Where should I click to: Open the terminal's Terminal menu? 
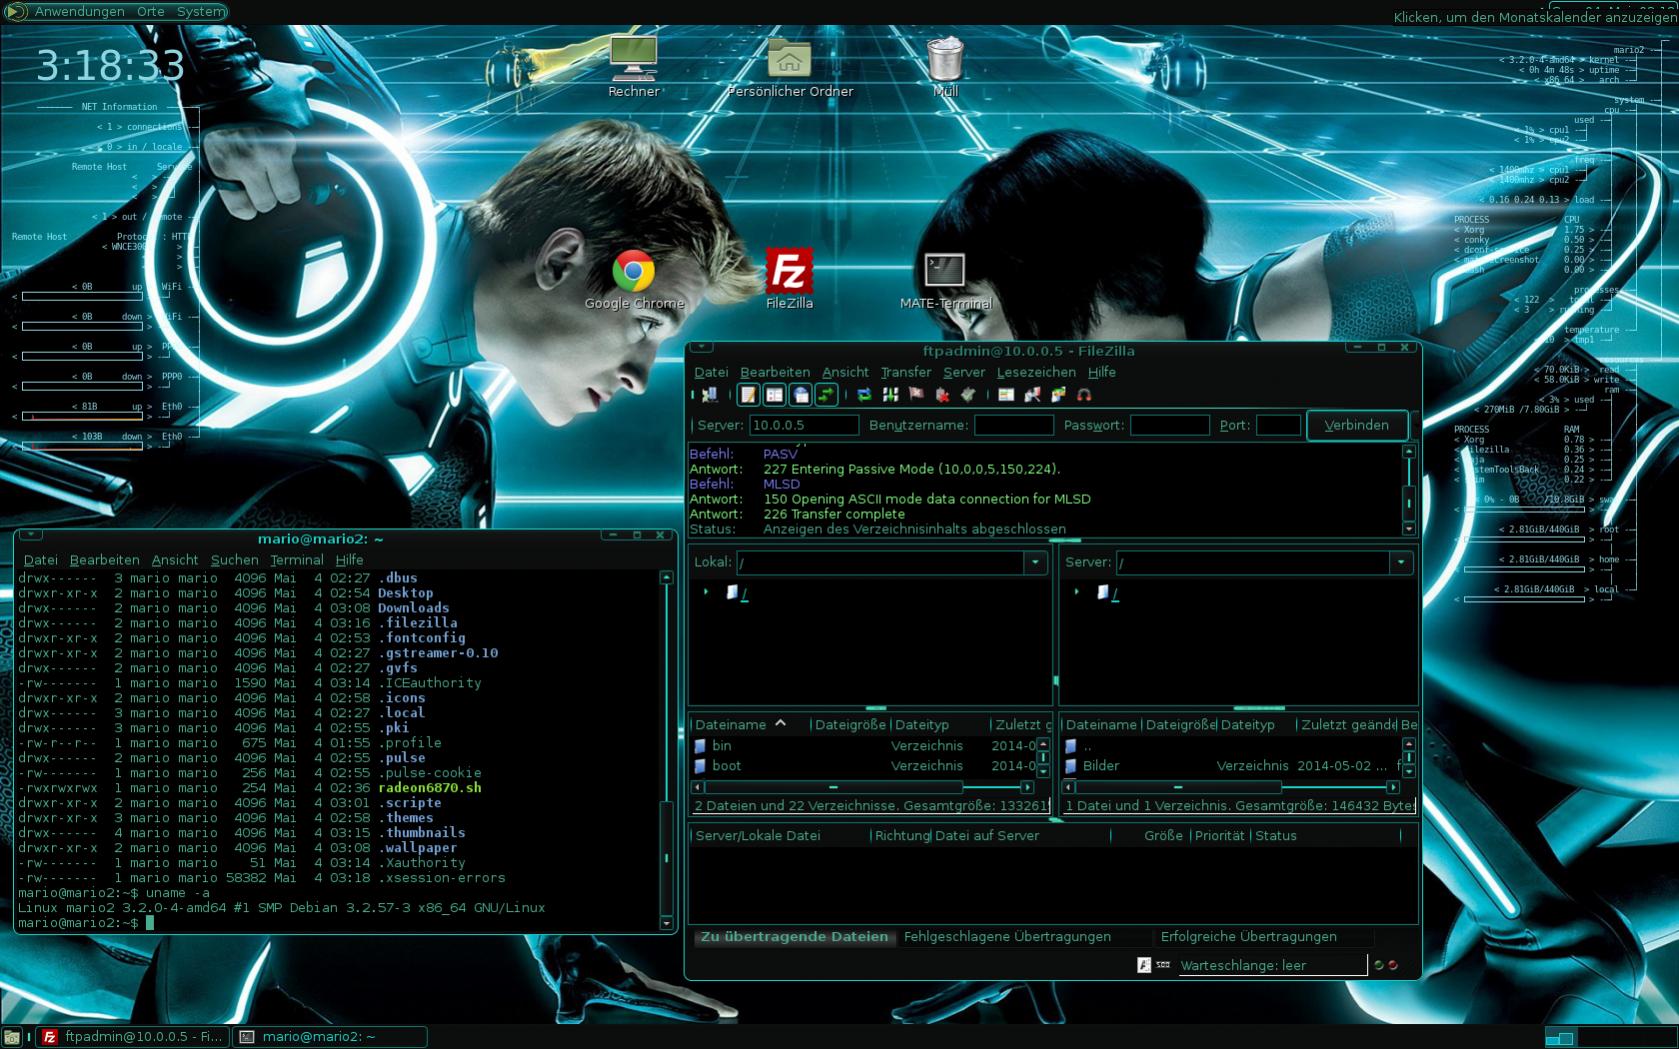pyautogui.click(x=296, y=560)
